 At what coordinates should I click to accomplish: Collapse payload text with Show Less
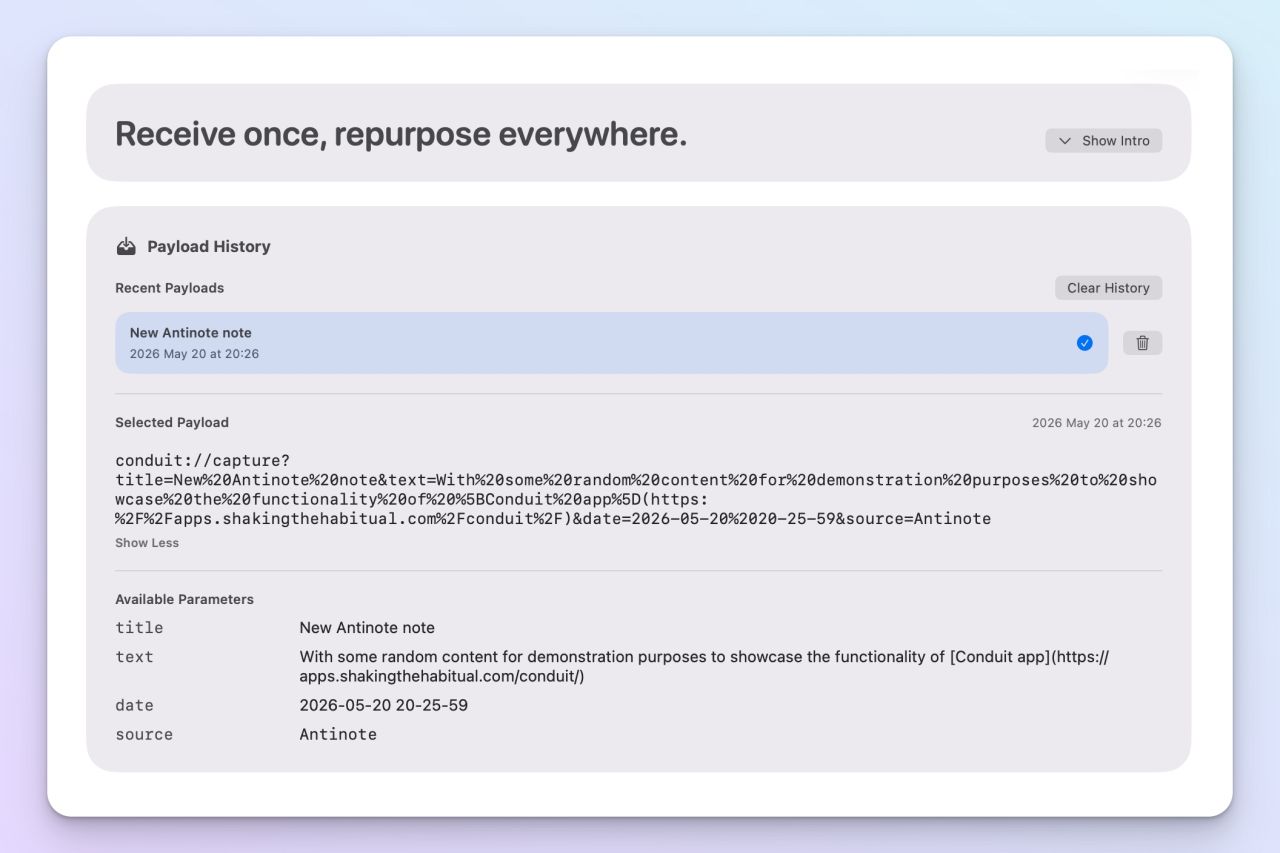click(147, 543)
